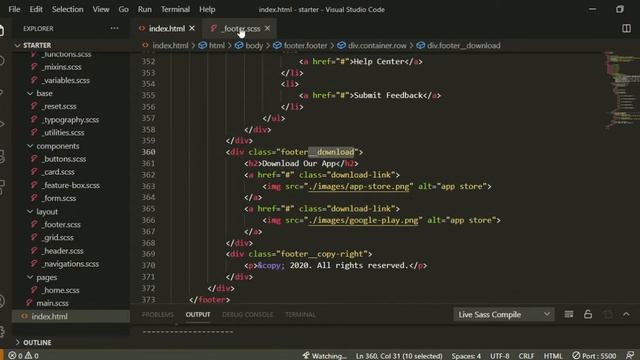Open the File menu
The width and height of the screenshot is (640, 360).
[x=14, y=9]
